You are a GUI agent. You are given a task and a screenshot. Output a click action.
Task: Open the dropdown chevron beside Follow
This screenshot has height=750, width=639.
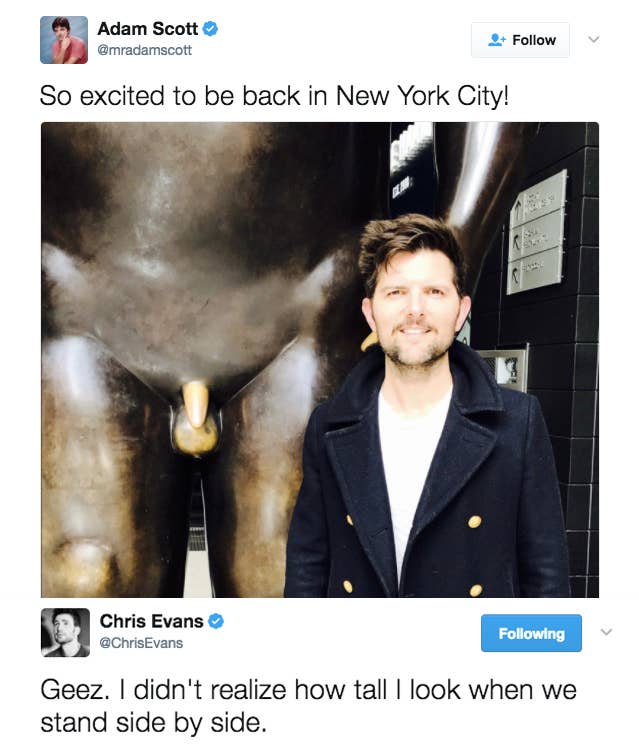594,39
